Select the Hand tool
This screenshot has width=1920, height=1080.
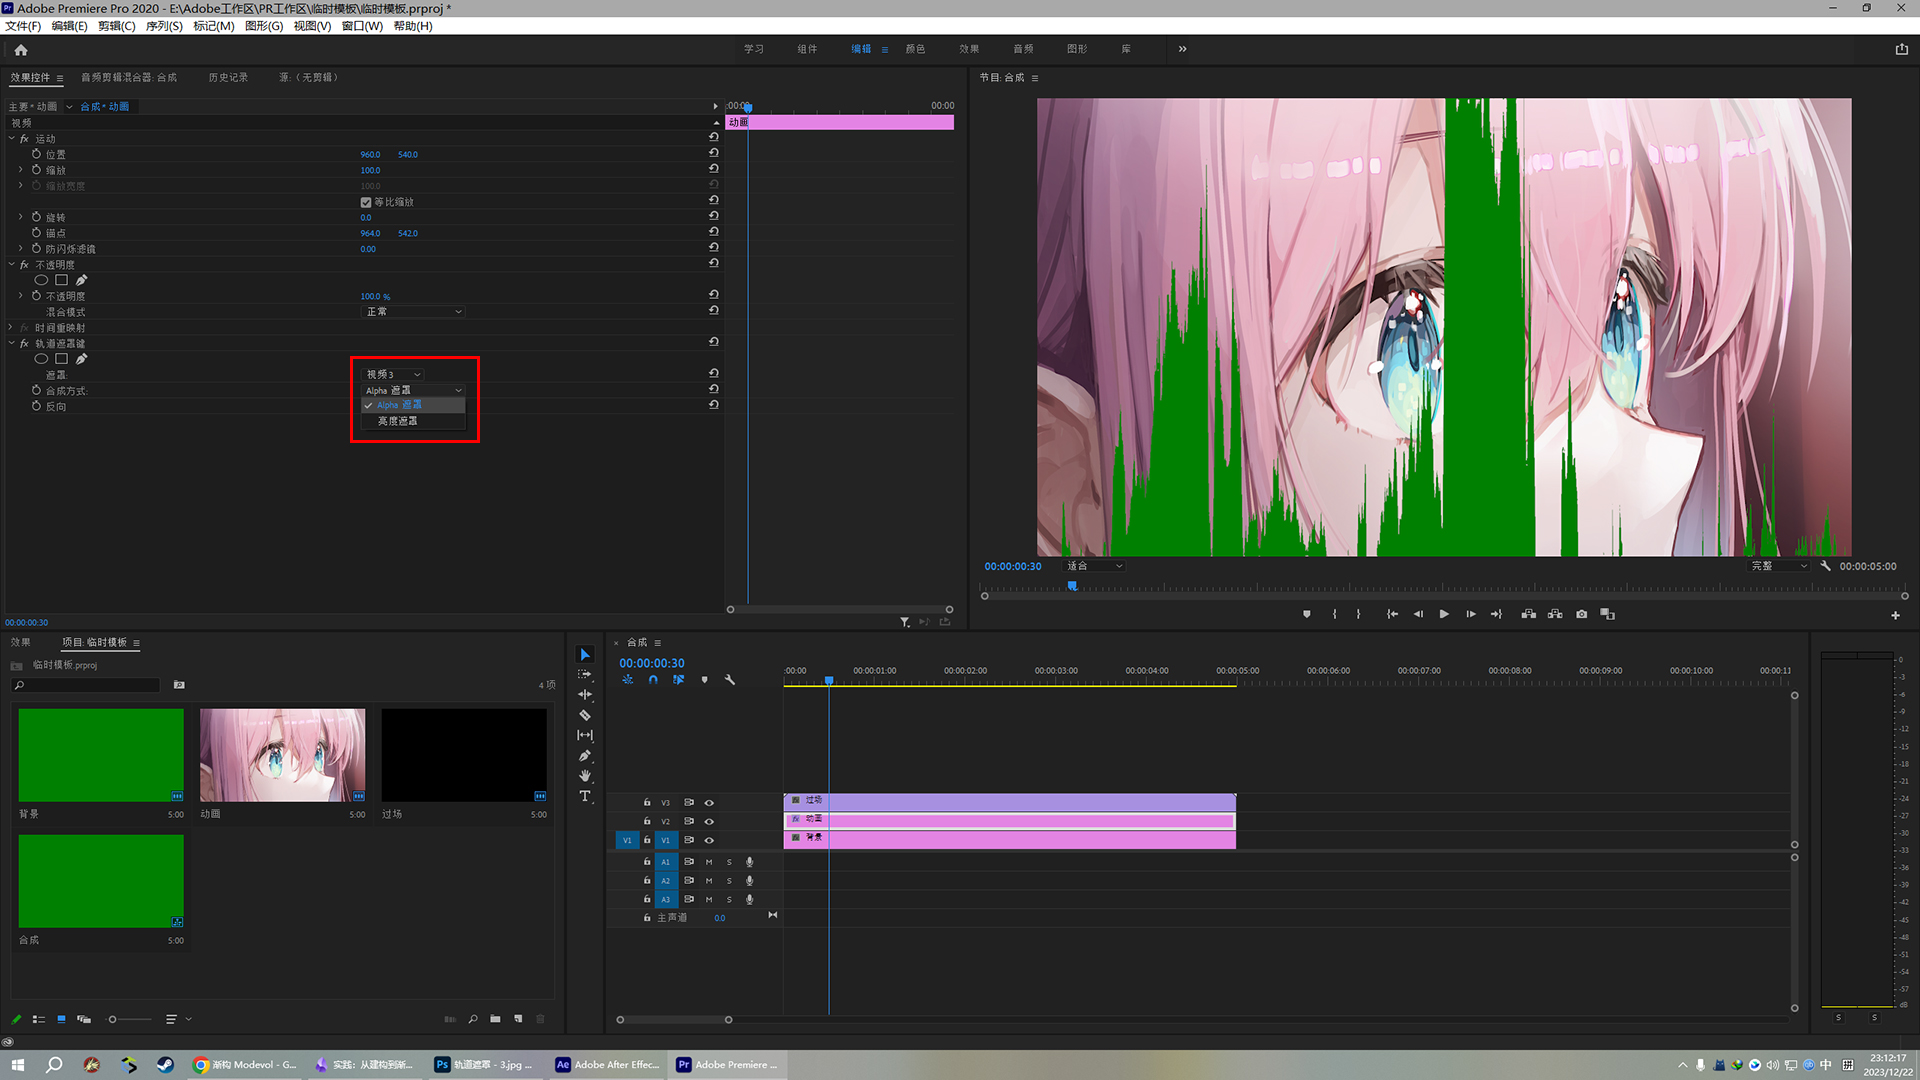click(x=585, y=776)
